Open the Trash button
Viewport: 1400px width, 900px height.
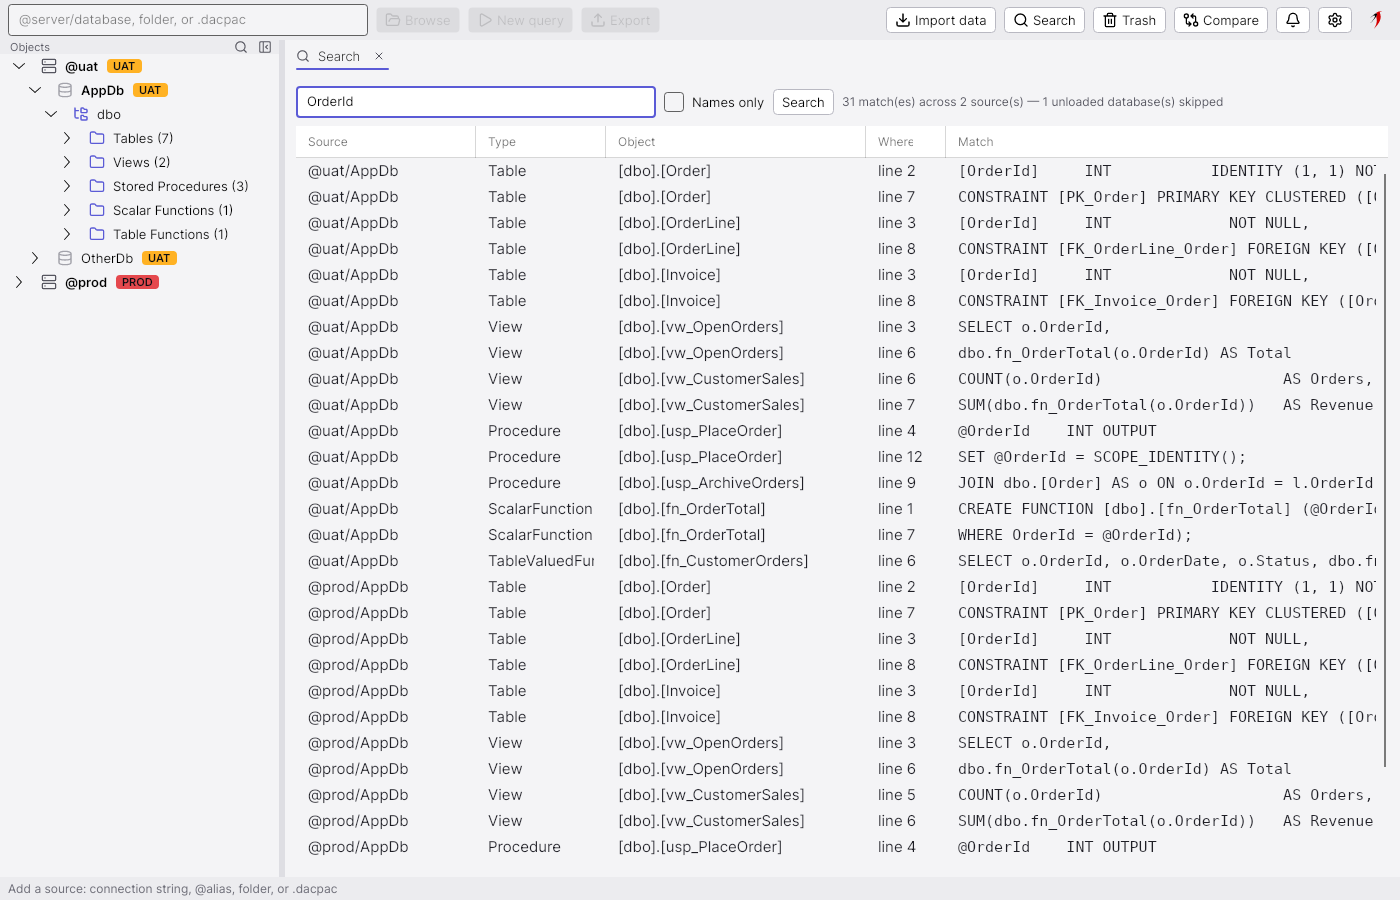[x=1129, y=20]
